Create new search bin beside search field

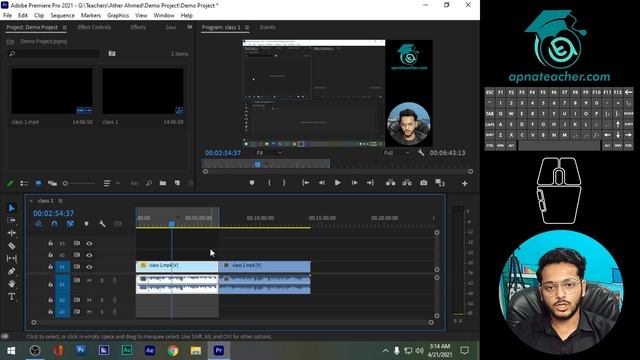tap(112, 53)
